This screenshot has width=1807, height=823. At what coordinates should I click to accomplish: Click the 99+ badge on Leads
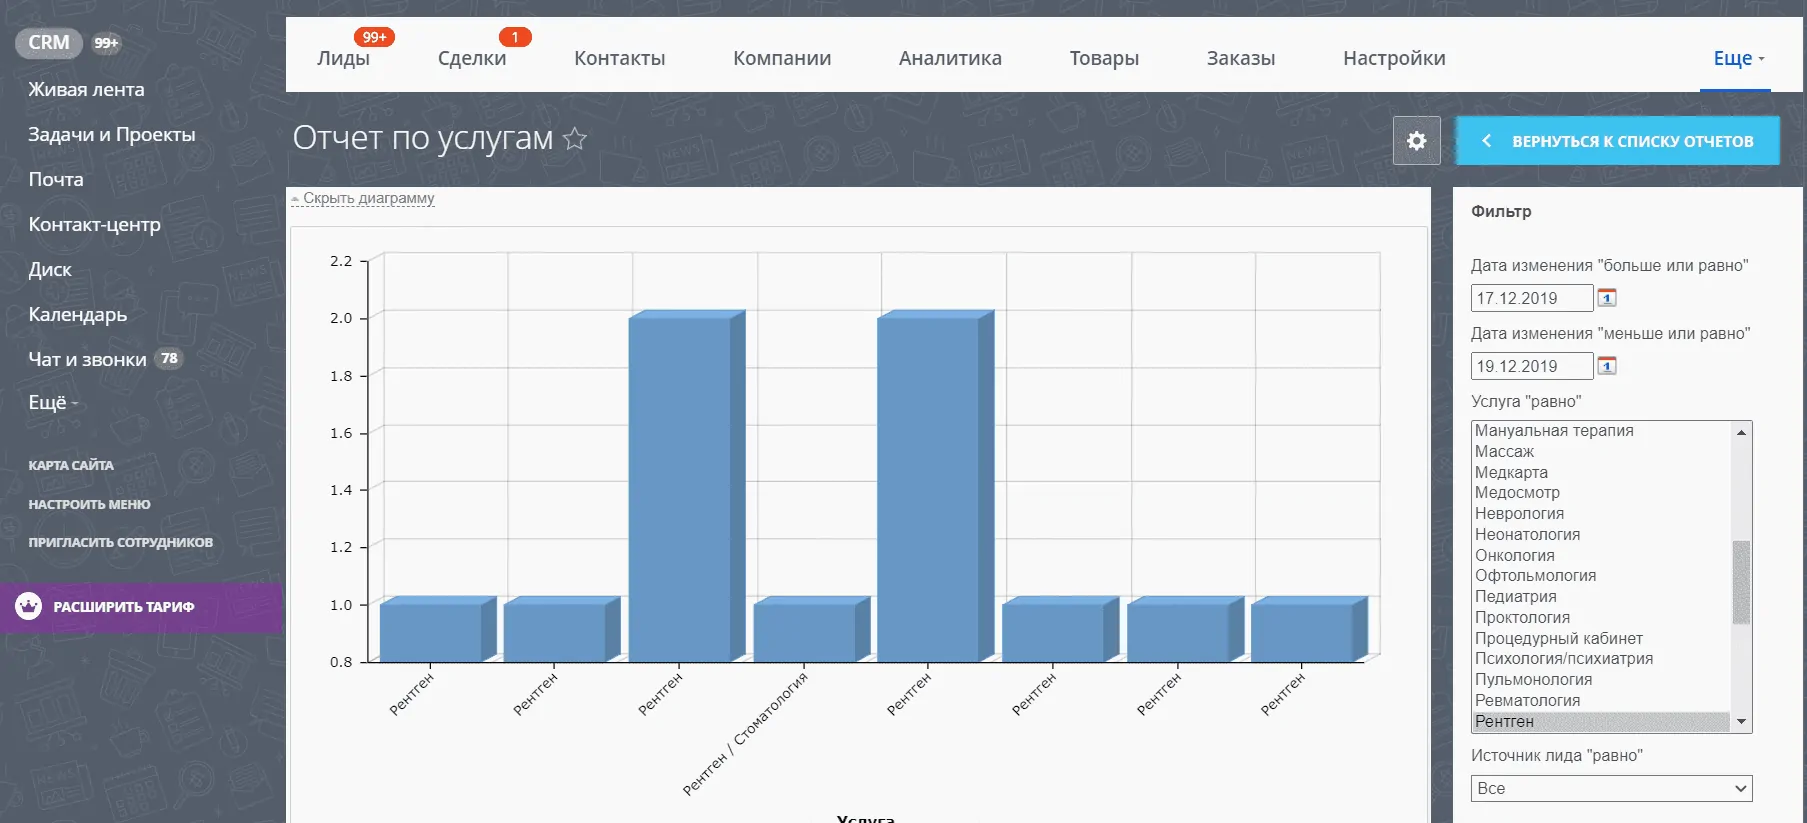tap(374, 37)
